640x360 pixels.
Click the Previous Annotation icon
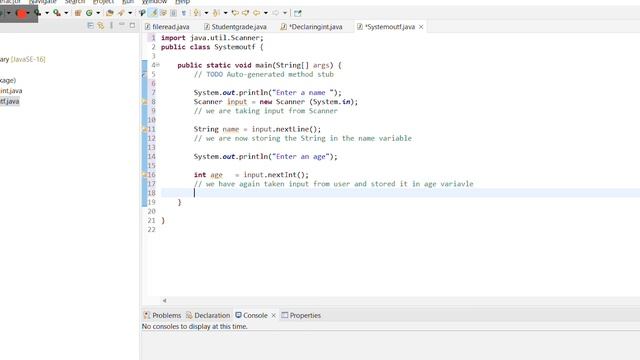216,13
